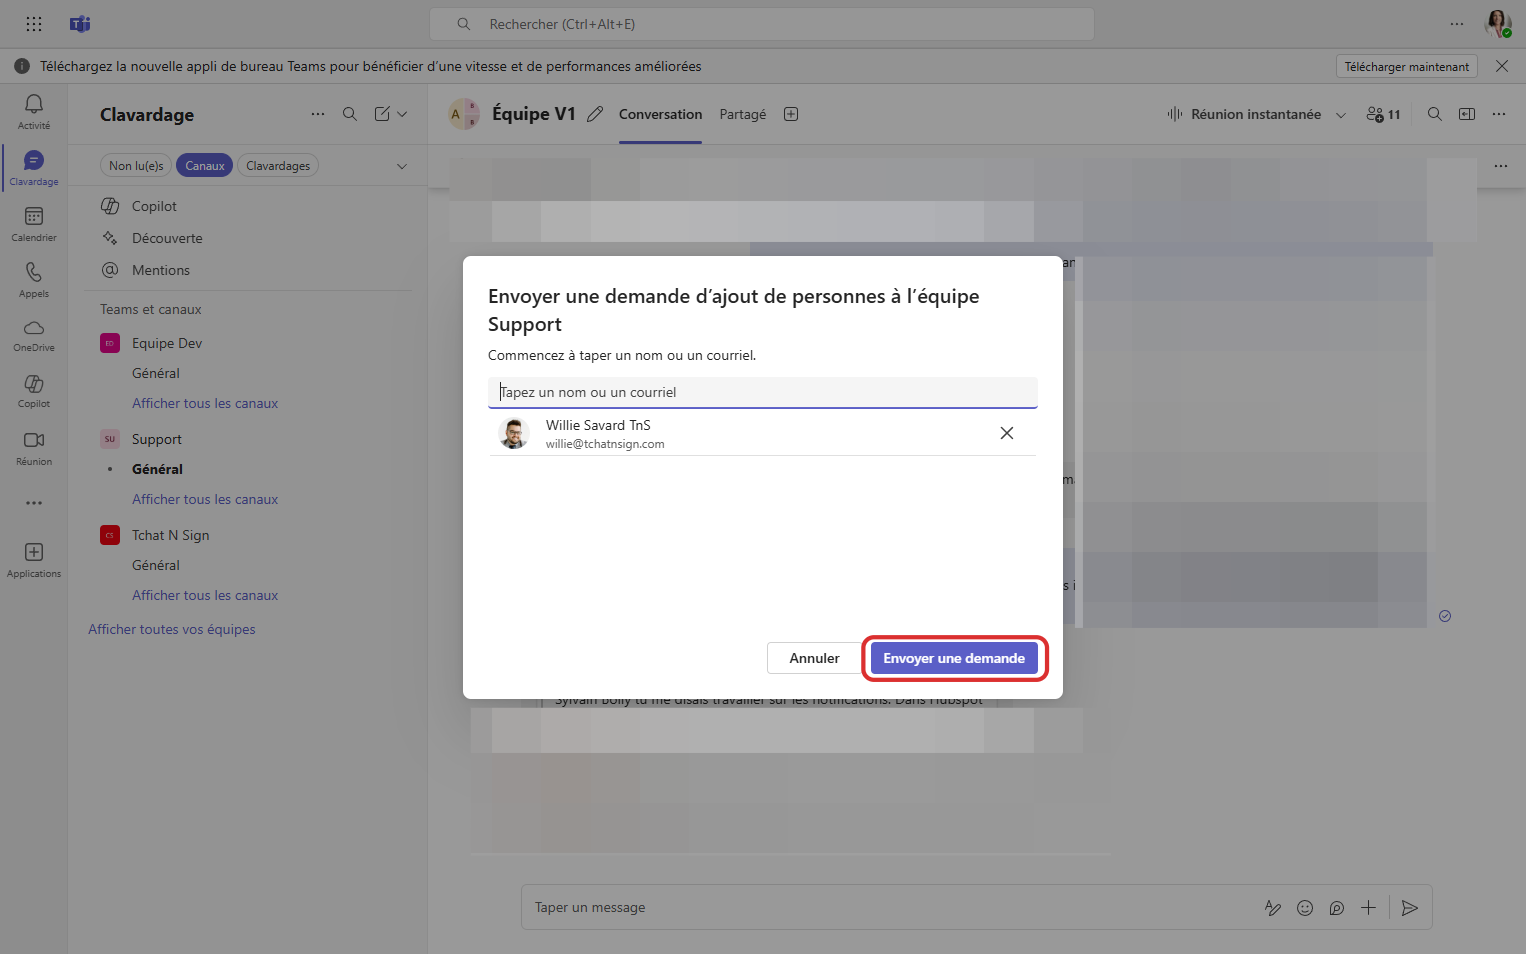Click the Microsoft Teams logo
Screen dimensions: 1526x954
coord(80,24)
